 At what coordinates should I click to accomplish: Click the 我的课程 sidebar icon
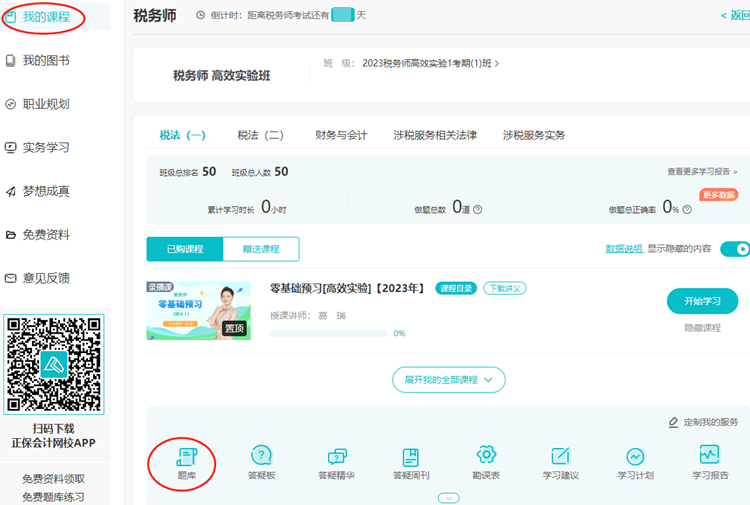coord(11,17)
